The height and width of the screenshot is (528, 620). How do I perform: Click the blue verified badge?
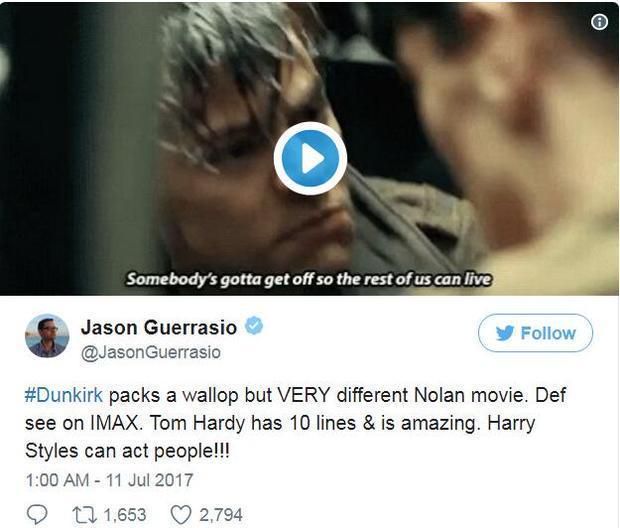click(x=254, y=326)
